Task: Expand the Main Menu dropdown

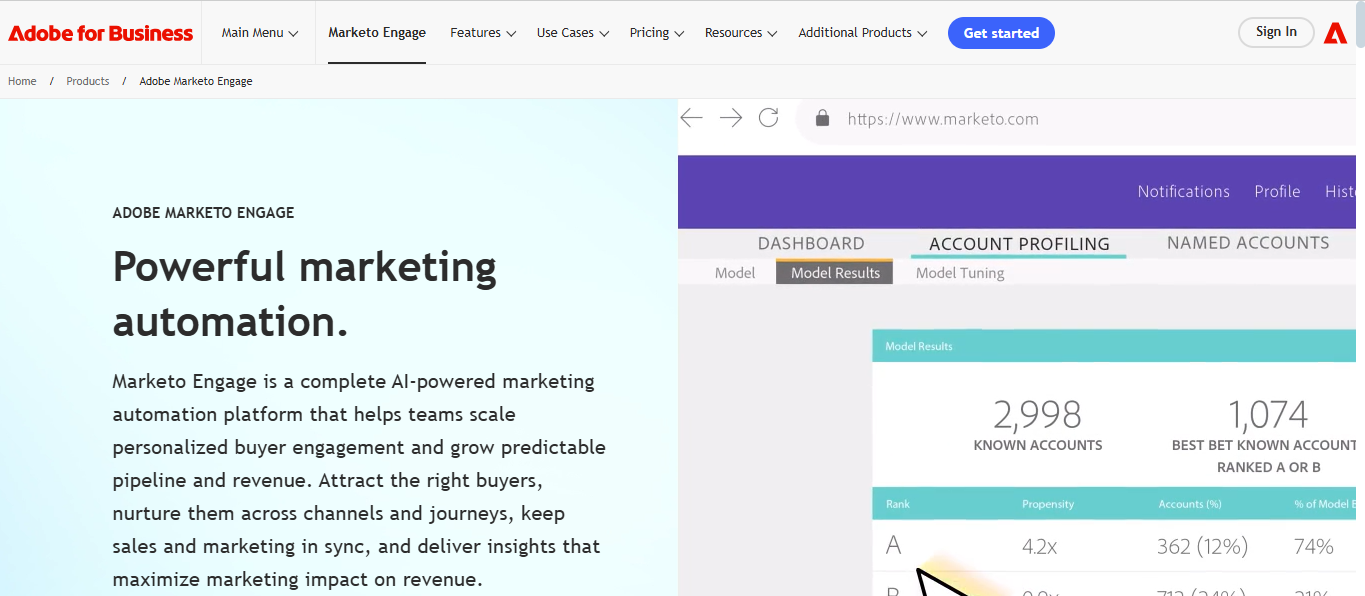Action: coord(260,33)
